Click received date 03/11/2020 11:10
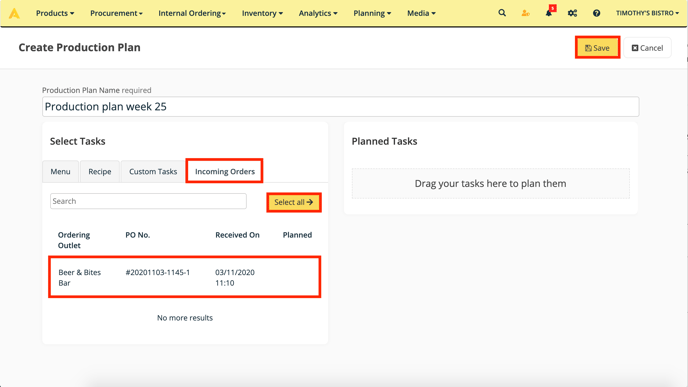The width and height of the screenshot is (688, 387). click(235, 278)
